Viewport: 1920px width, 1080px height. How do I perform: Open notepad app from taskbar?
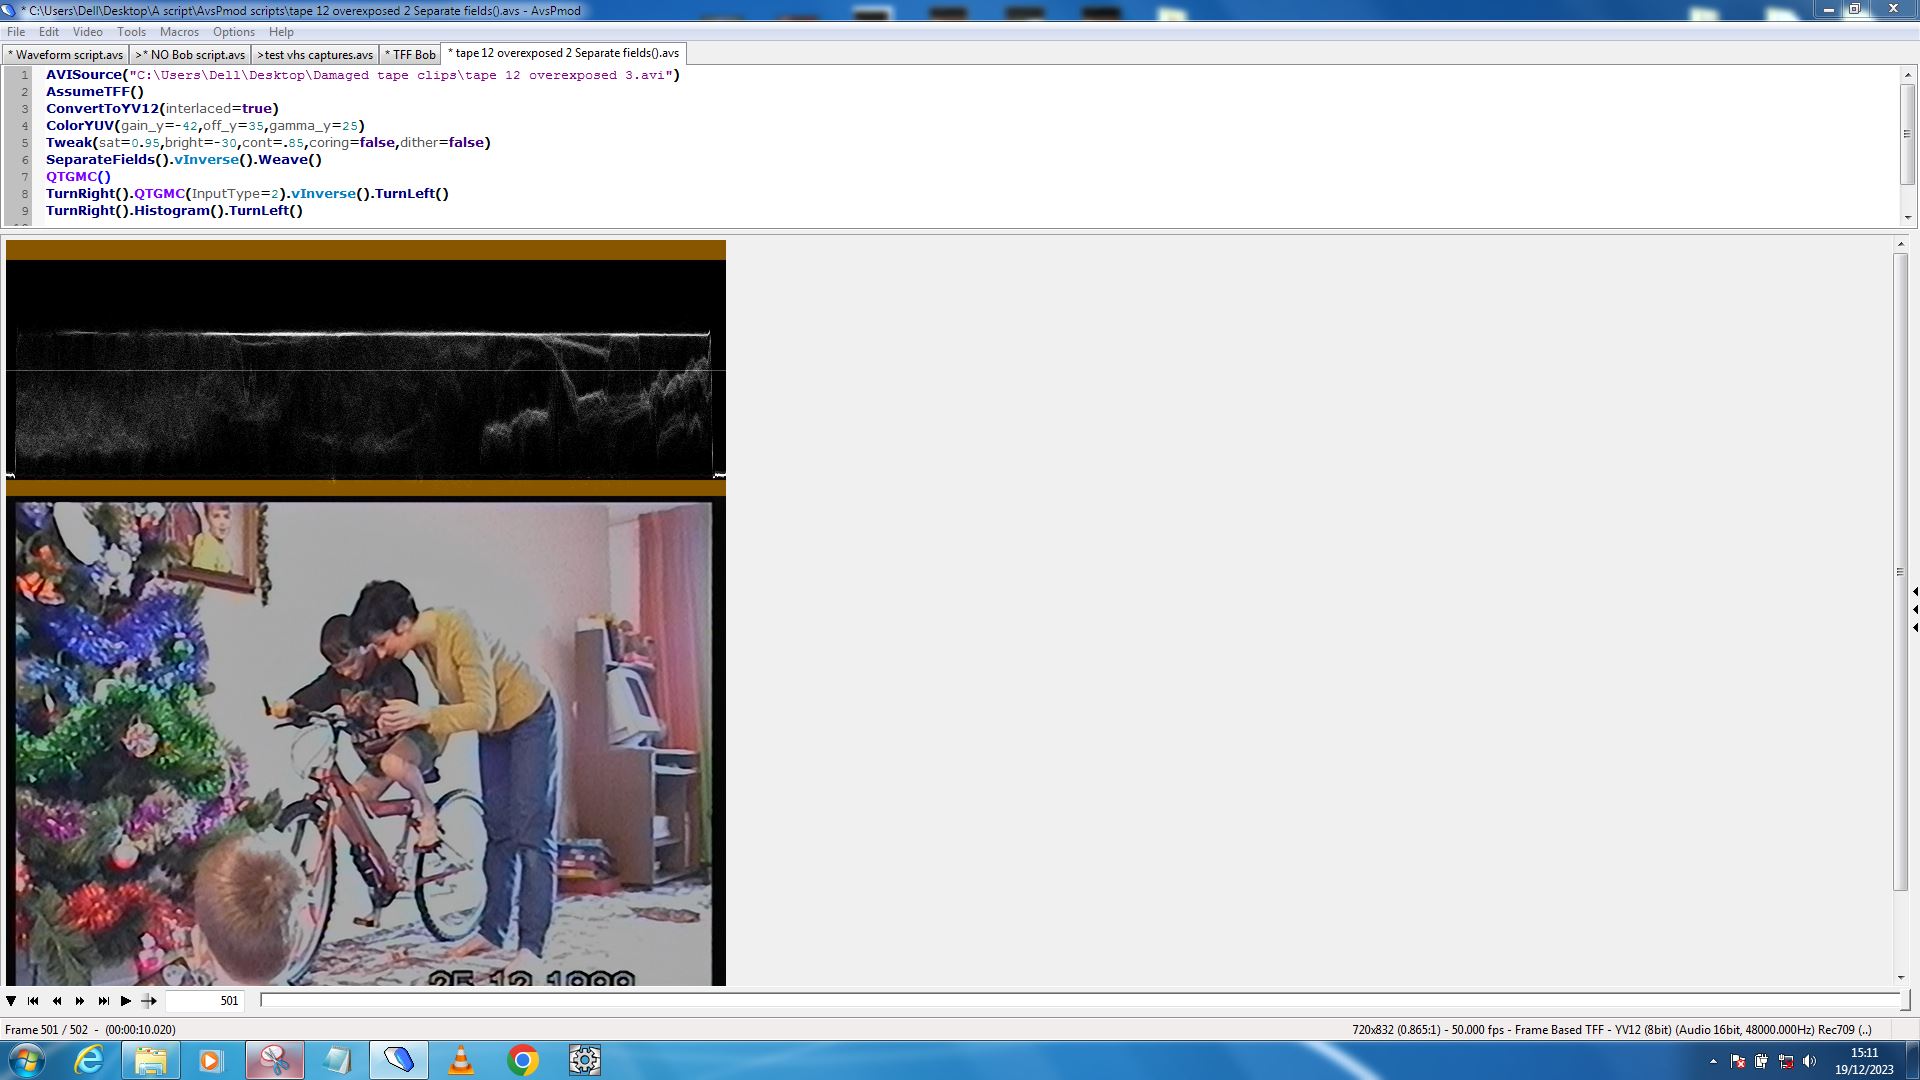337,1060
